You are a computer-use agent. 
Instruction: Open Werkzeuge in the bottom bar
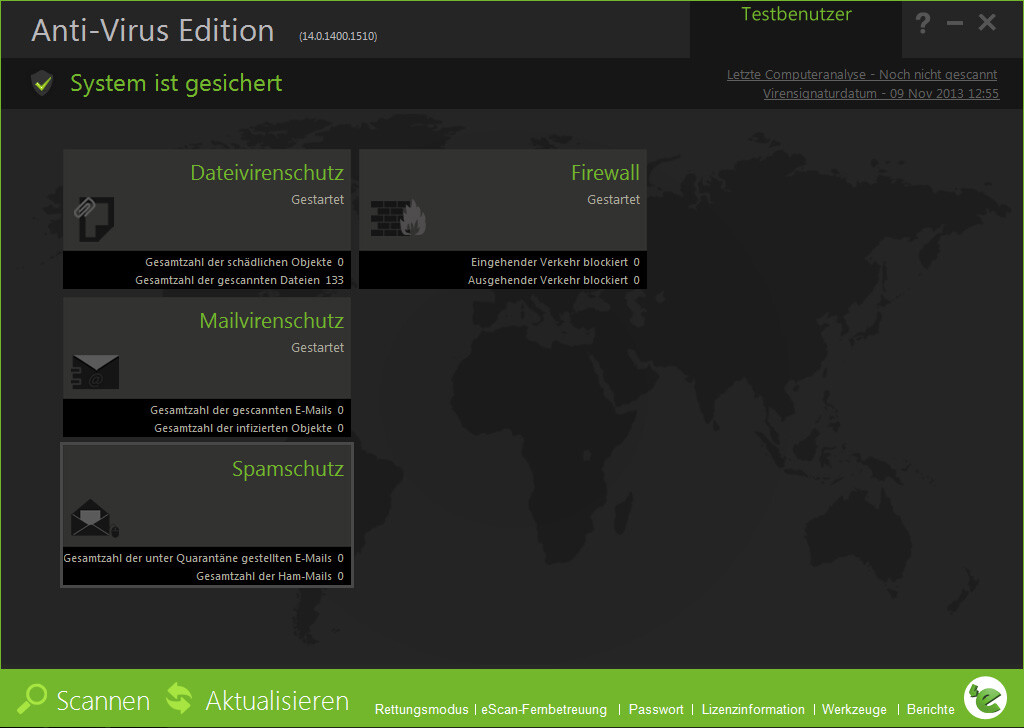coord(854,710)
